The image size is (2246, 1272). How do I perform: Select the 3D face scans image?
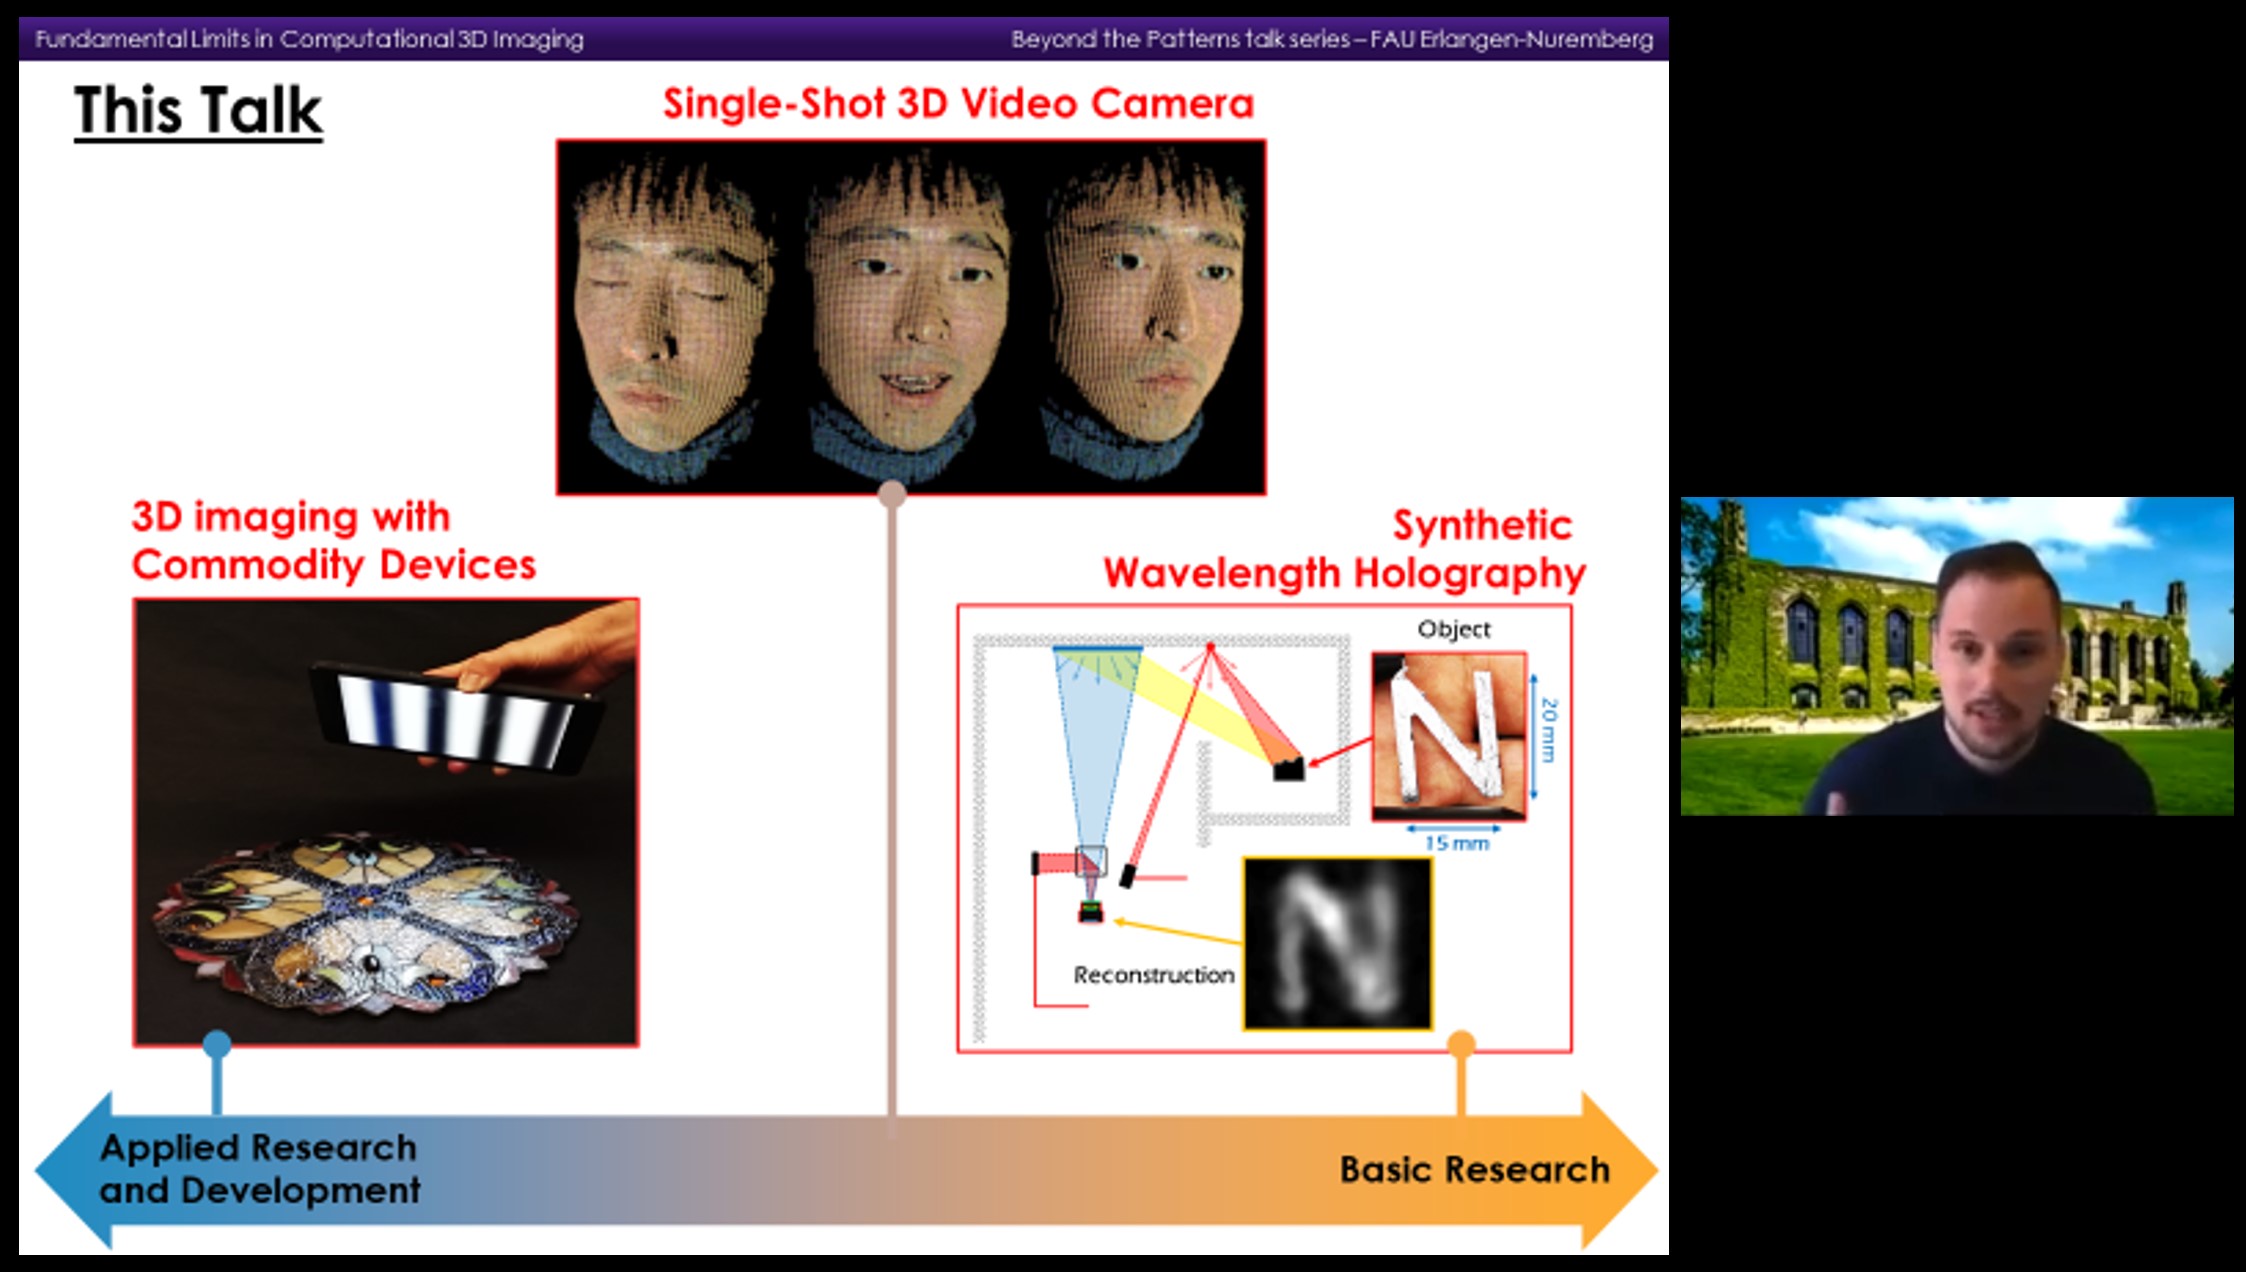(x=911, y=317)
